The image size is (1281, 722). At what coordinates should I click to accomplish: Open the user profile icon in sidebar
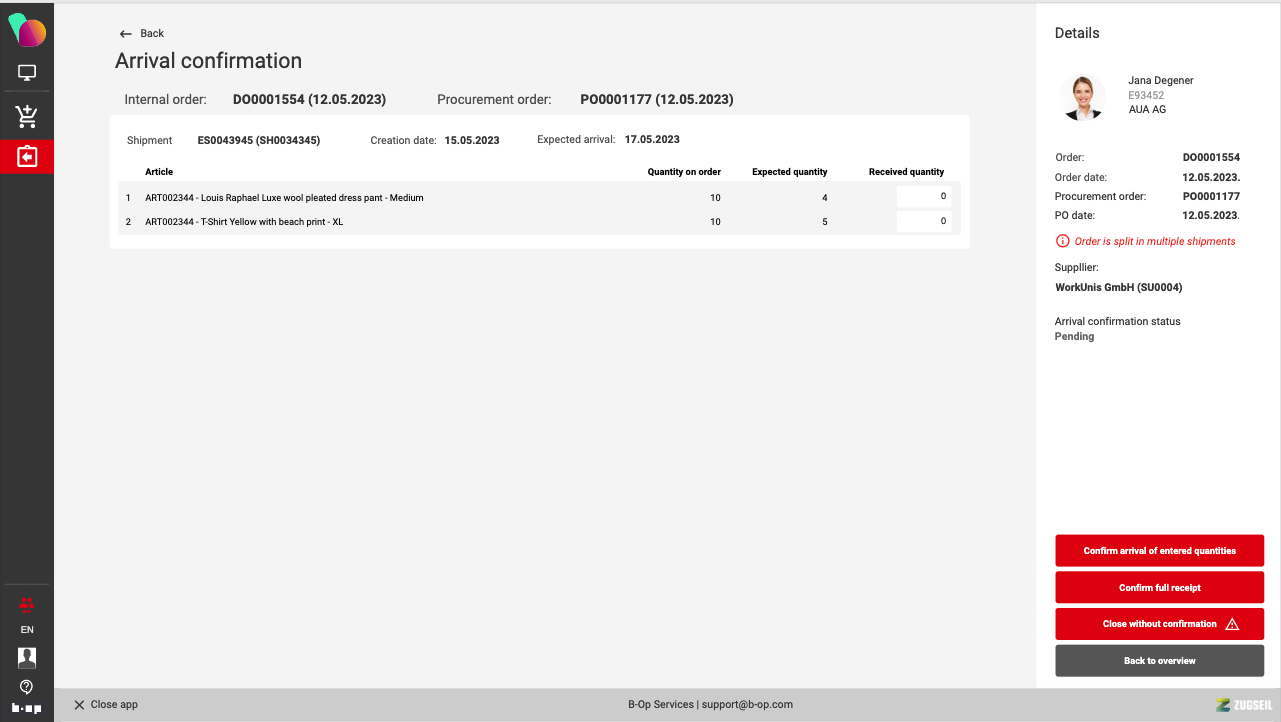[27, 657]
